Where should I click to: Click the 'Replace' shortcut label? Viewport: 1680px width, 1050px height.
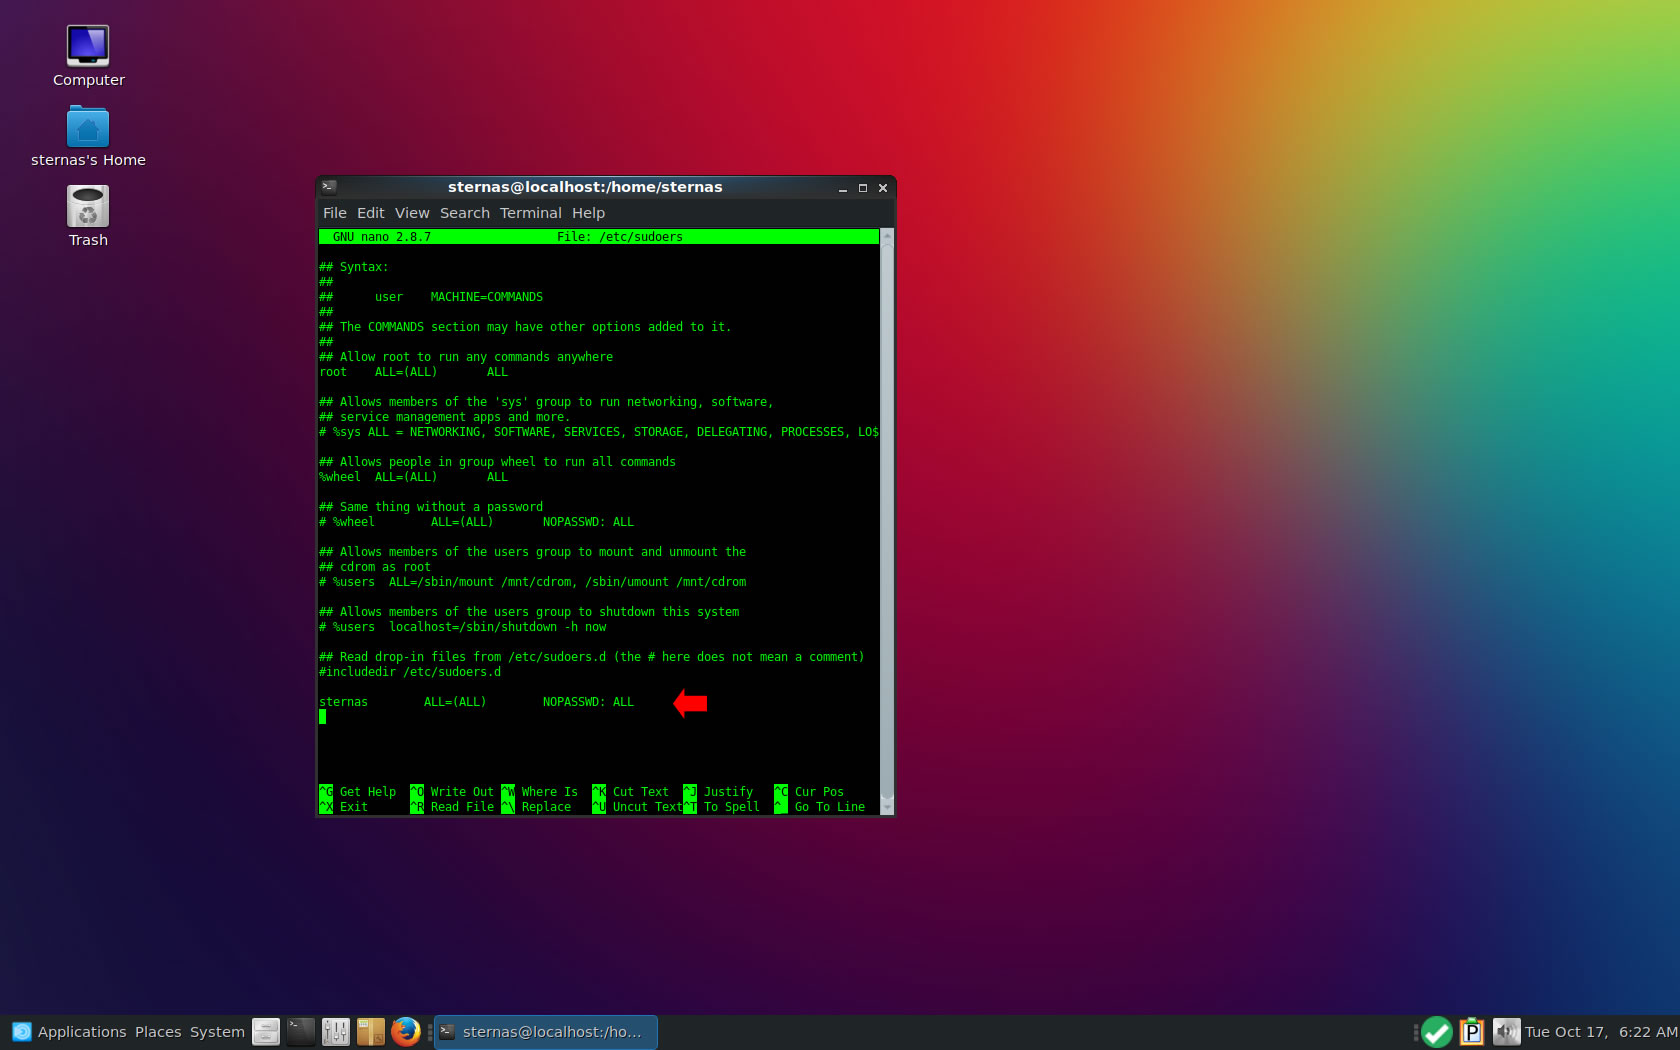click(x=546, y=807)
